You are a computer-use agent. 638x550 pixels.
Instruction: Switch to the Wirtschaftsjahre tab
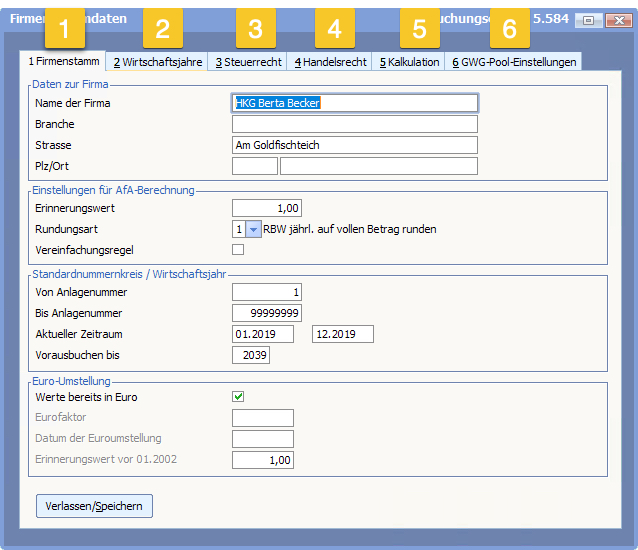(157, 62)
